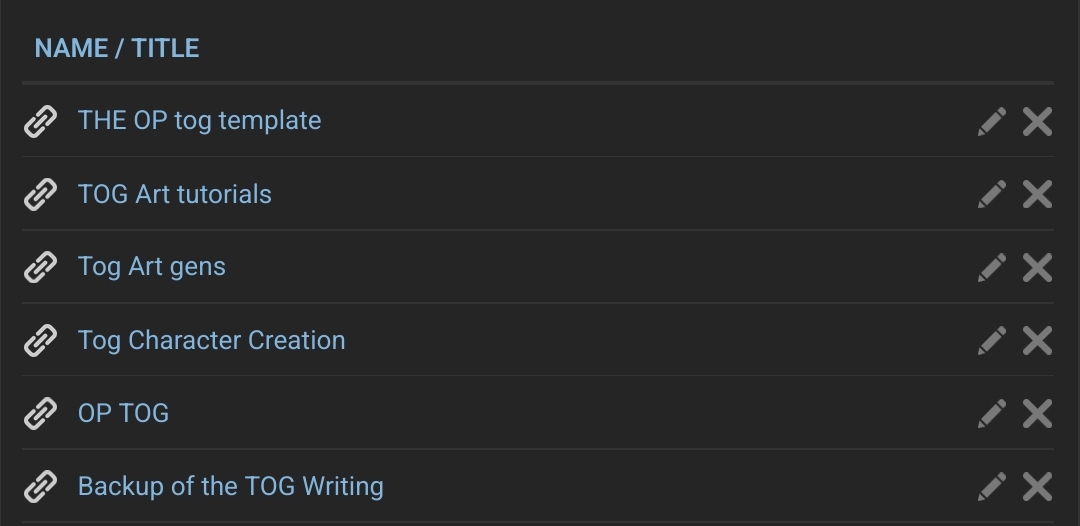Remove Tog Character Creation with the X
This screenshot has width=1080, height=526.
[x=1037, y=341]
